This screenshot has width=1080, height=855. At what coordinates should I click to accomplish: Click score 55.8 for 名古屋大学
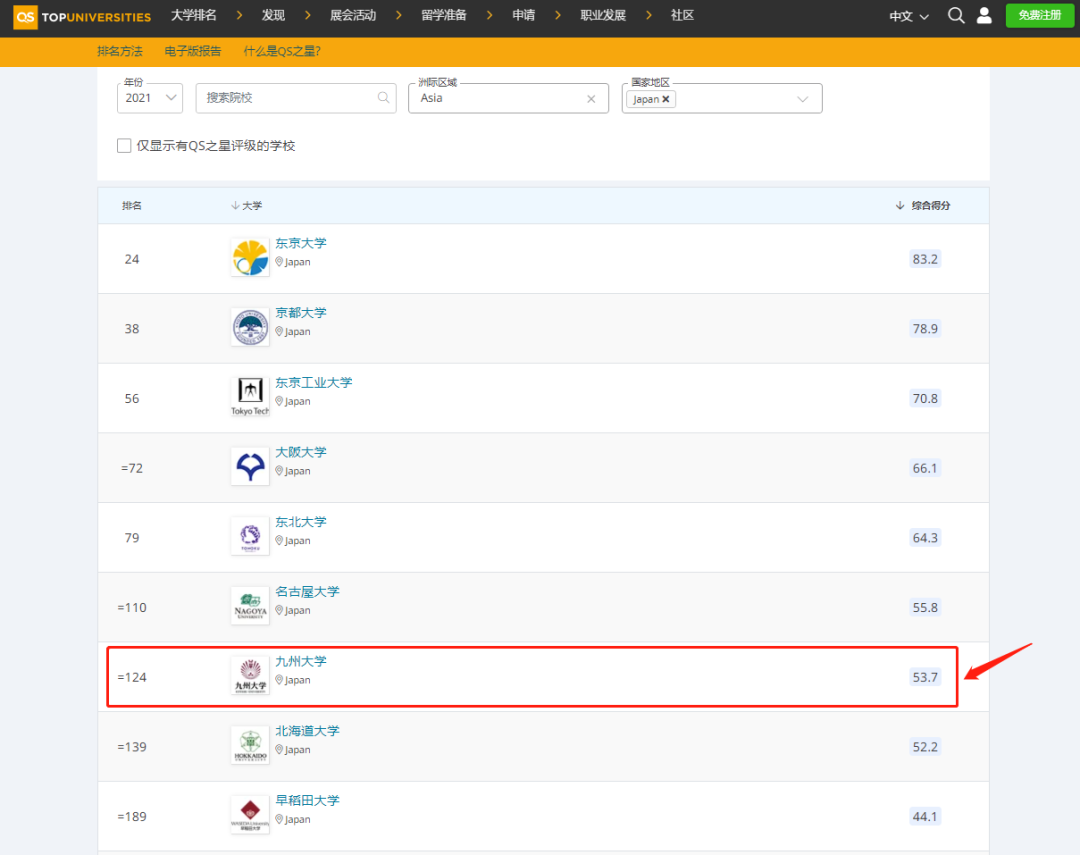pos(925,607)
